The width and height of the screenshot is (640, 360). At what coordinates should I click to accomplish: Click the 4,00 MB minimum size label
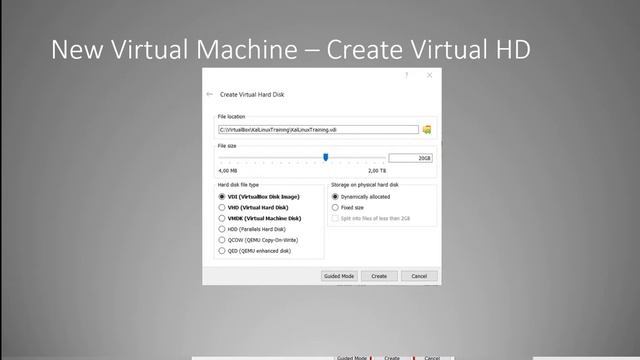228,171
